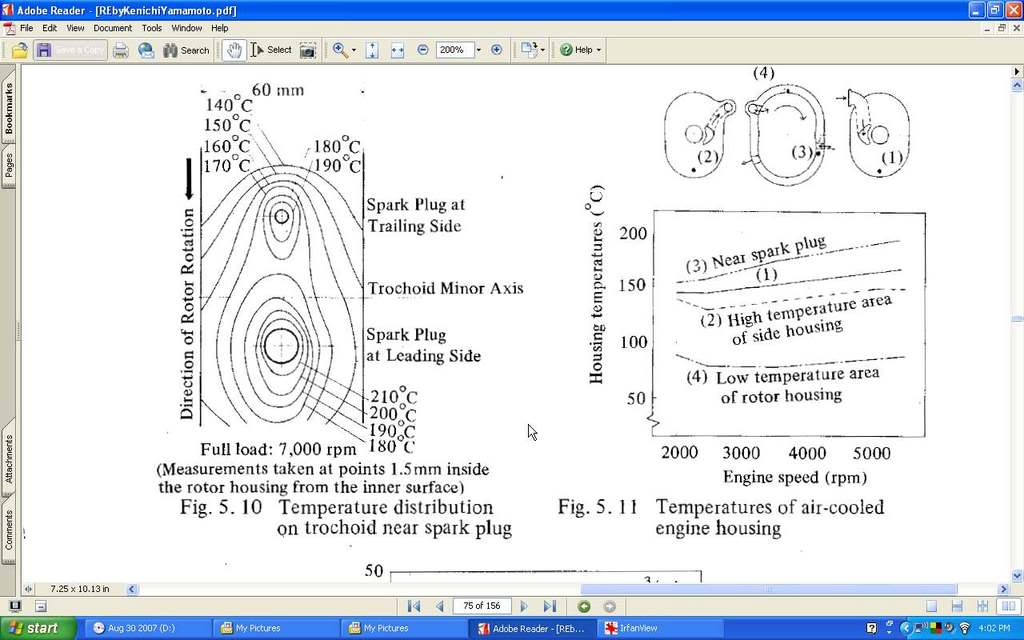Switch to Aug 30 2007 (D:) taskbar window
The height and width of the screenshot is (640, 1024).
coord(148,628)
